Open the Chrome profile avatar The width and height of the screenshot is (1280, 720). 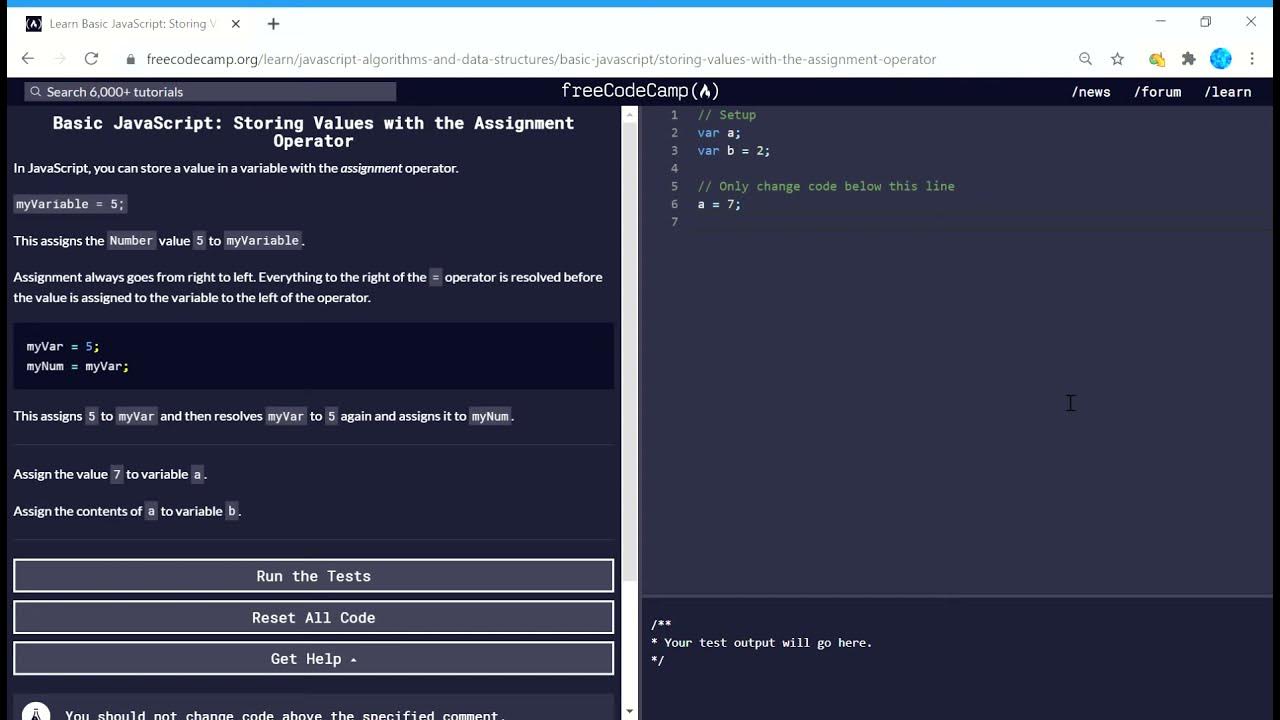click(x=1221, y=59)
